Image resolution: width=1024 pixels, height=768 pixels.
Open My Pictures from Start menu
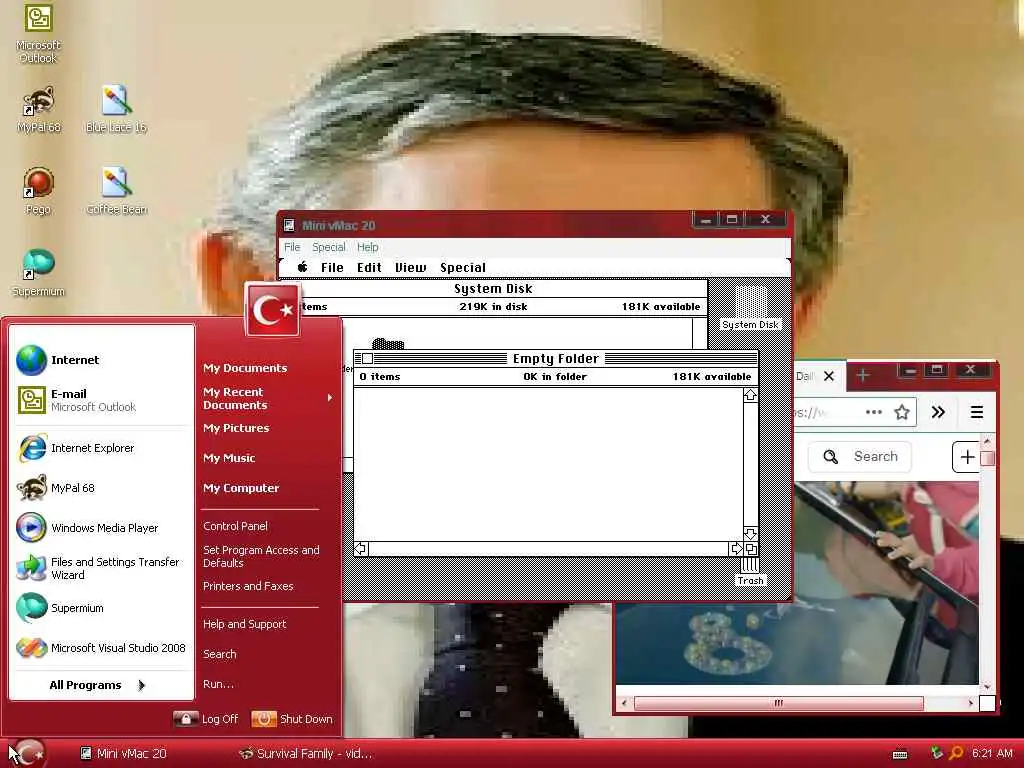point(236,428)
